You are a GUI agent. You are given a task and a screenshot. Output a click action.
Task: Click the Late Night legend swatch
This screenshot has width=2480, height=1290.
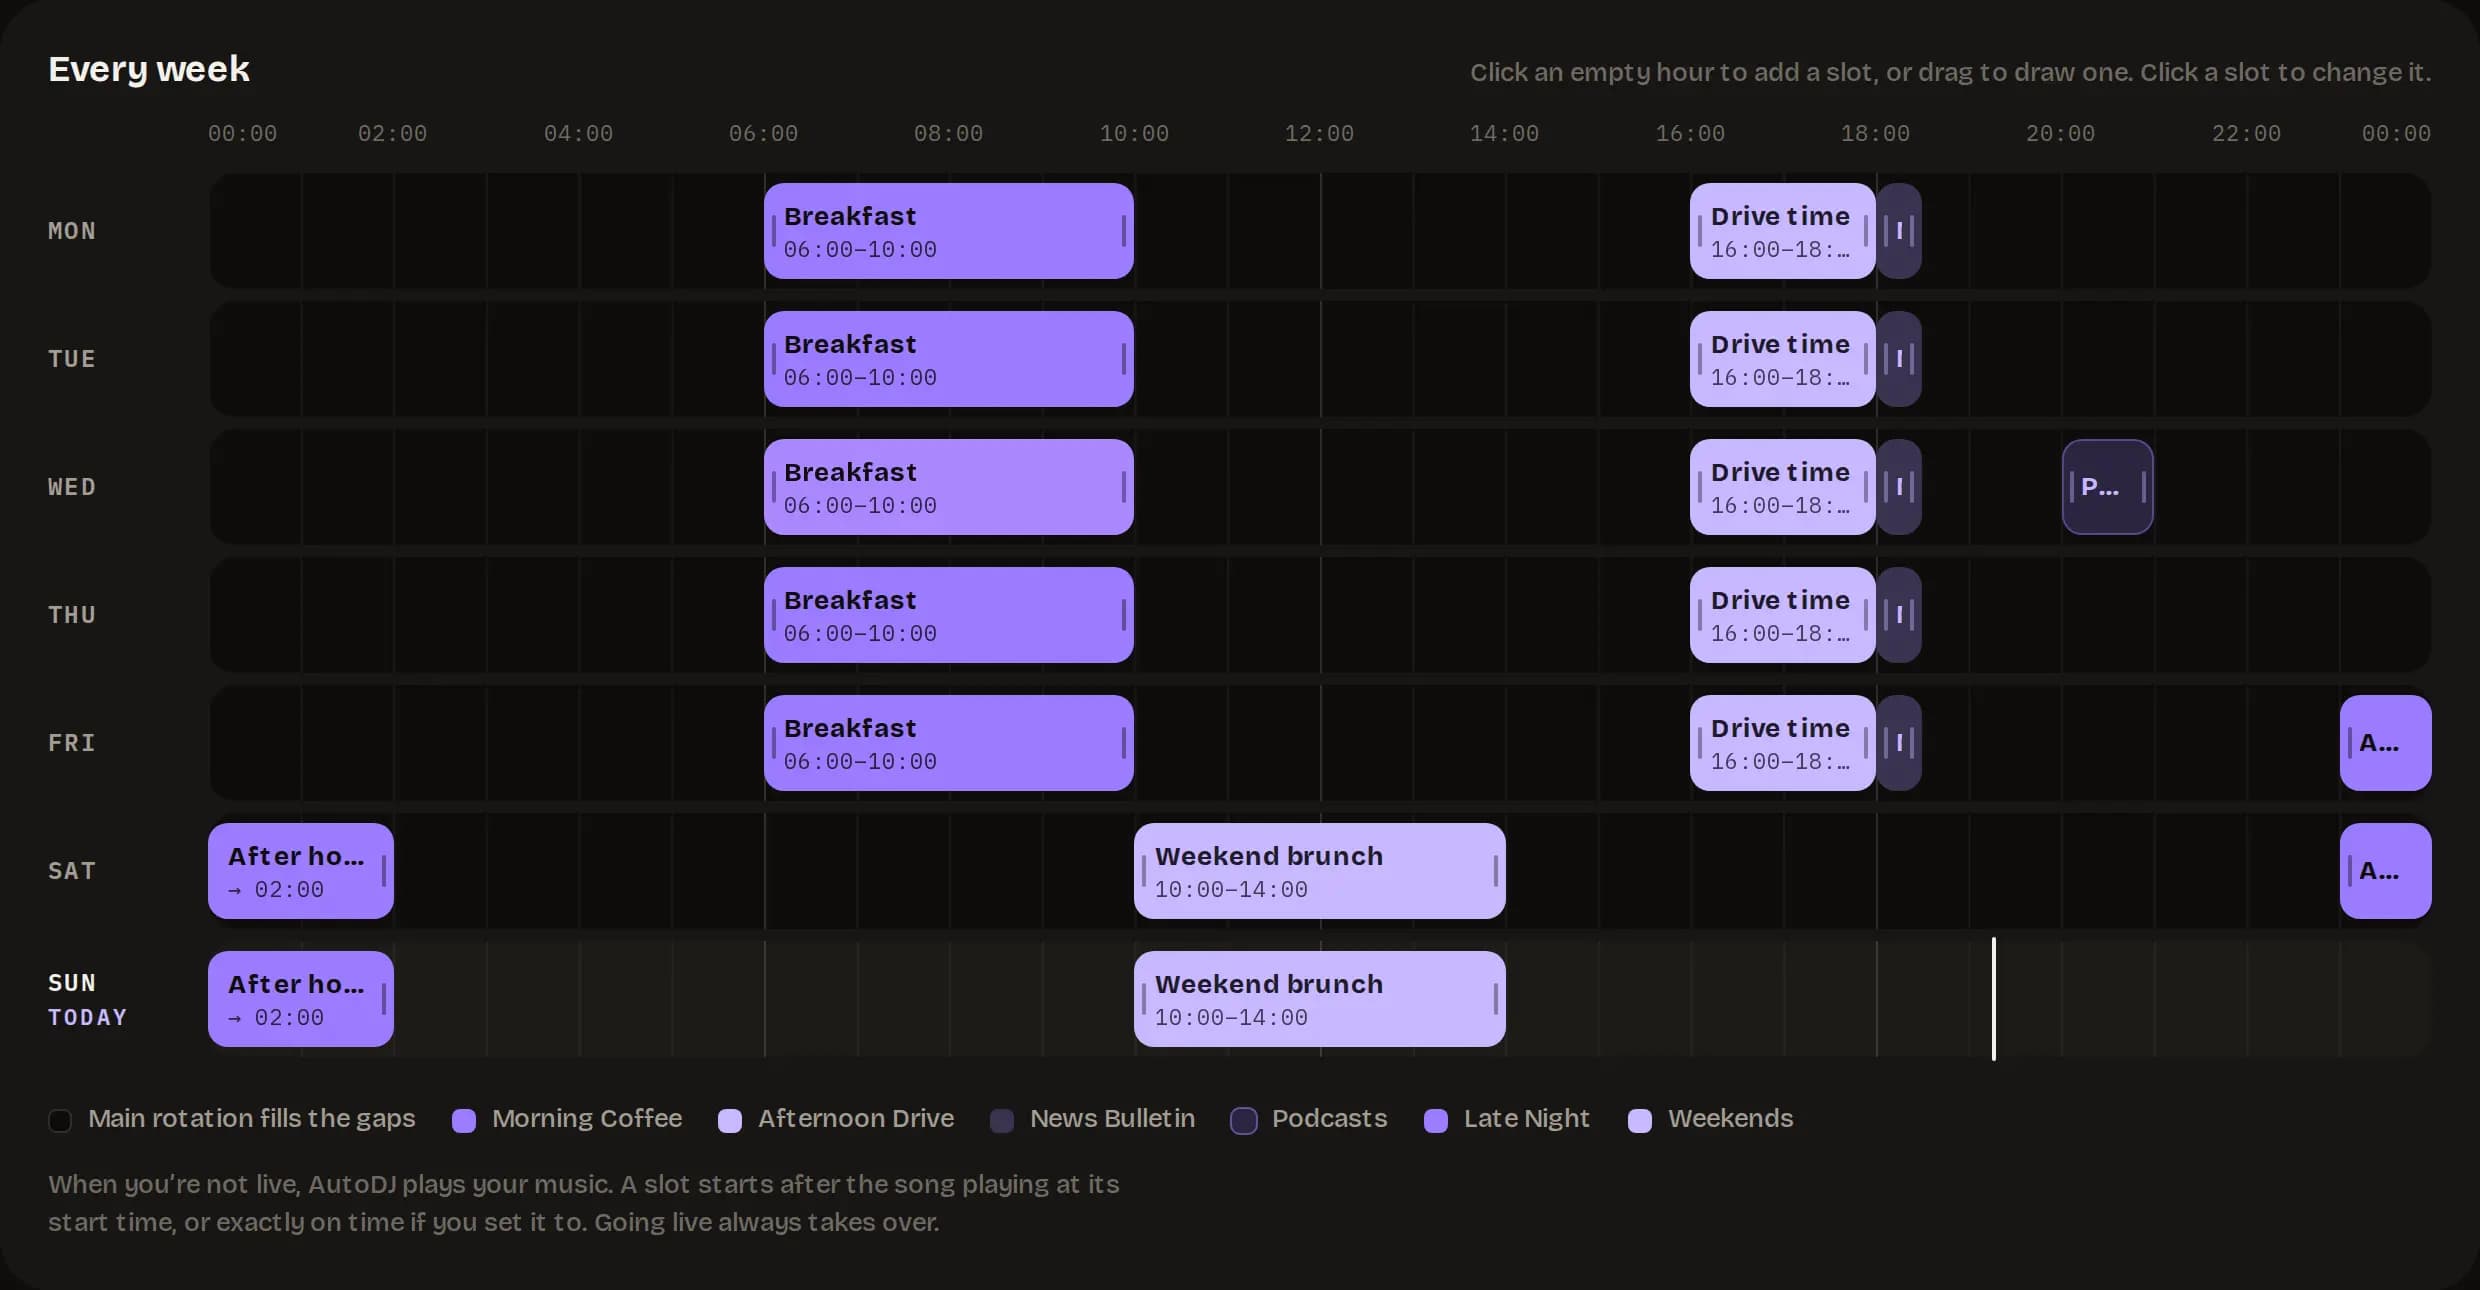(x=1436, y=1120)
